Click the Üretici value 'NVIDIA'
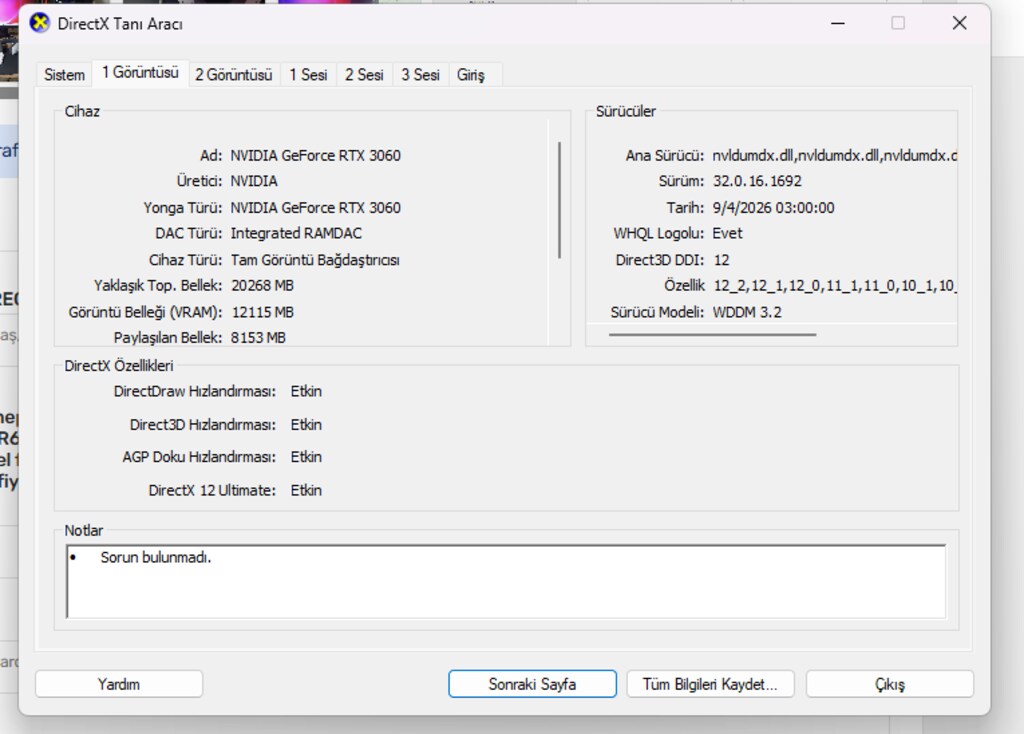 254,181
